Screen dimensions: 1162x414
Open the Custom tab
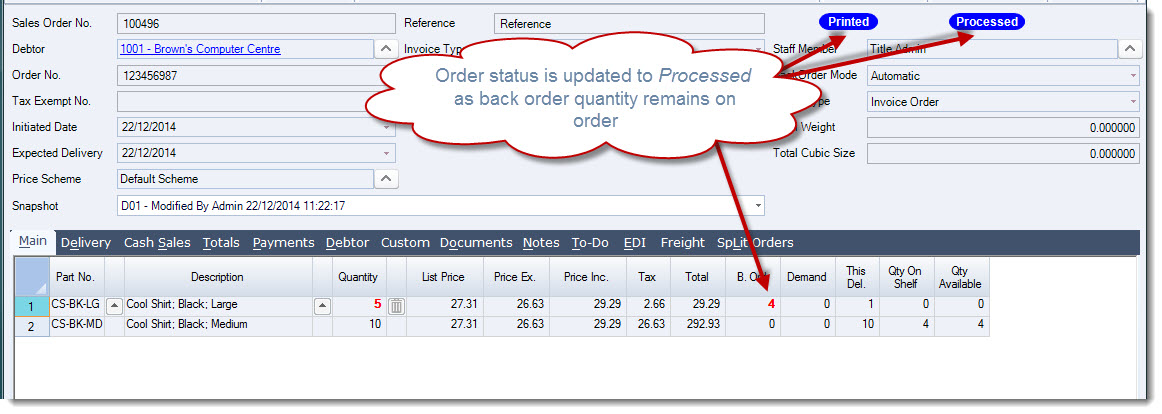pos(405,242)
